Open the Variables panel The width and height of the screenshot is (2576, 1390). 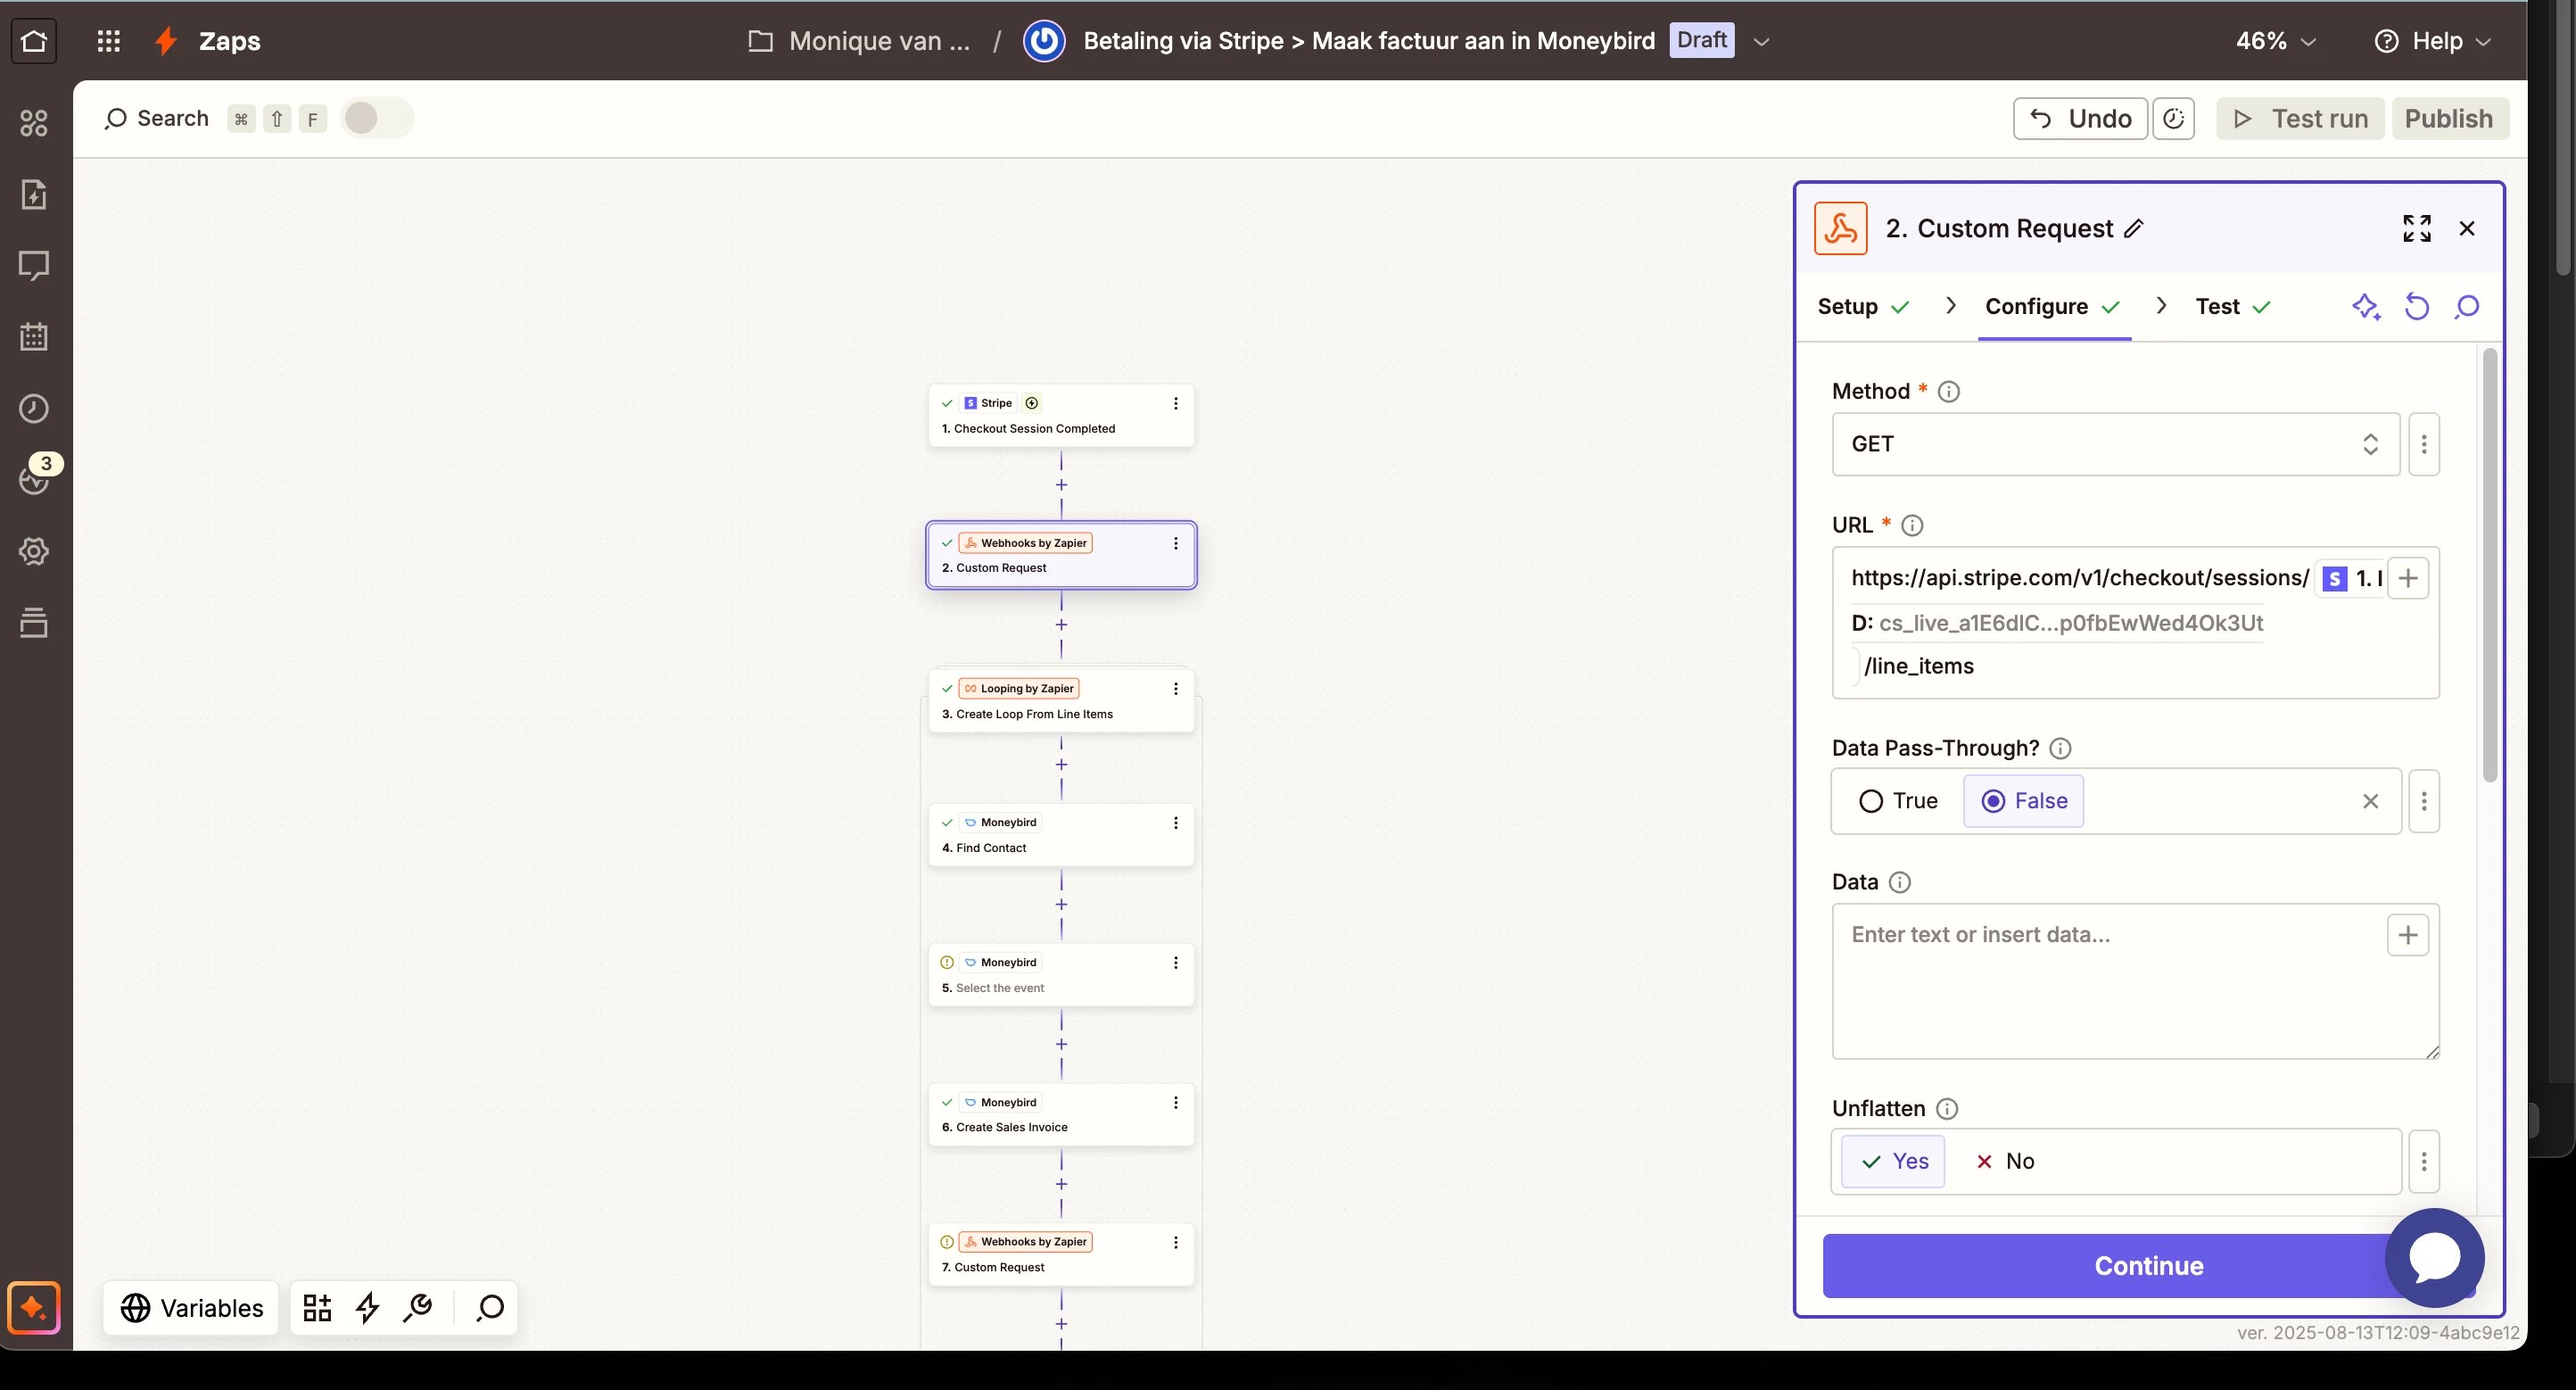pyautogui.click(x=191, y=1307)
